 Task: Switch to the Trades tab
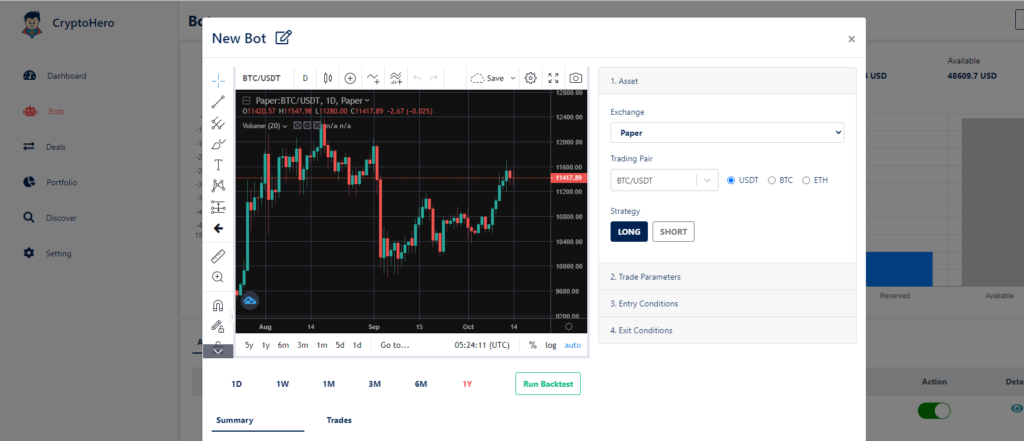(x=339, y=420)
